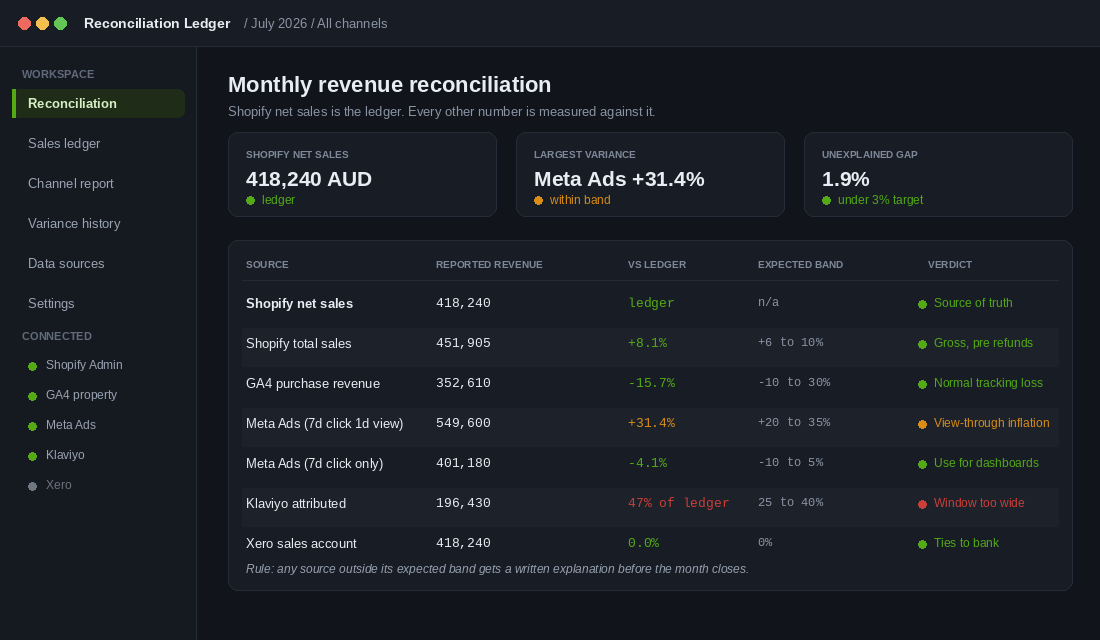1100x640 pixels.
Task: Select the 'Xero sales account' row name
Action: pos(301,543)
